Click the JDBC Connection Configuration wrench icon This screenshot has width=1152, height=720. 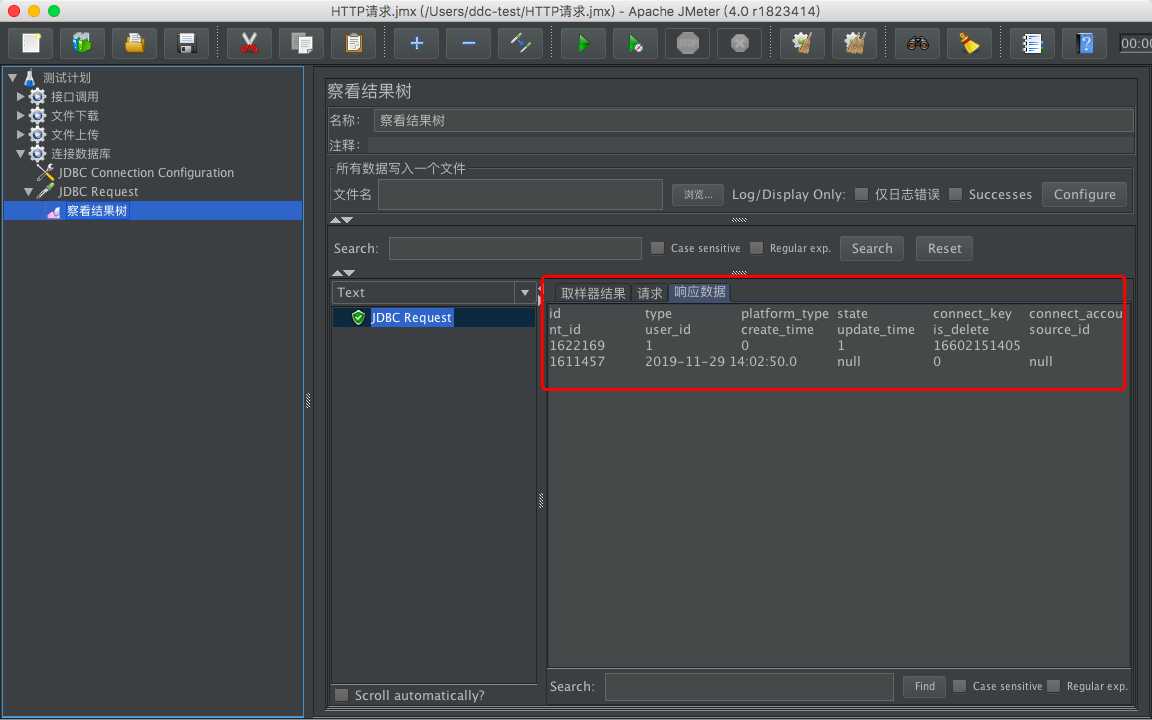pos(46,172)
